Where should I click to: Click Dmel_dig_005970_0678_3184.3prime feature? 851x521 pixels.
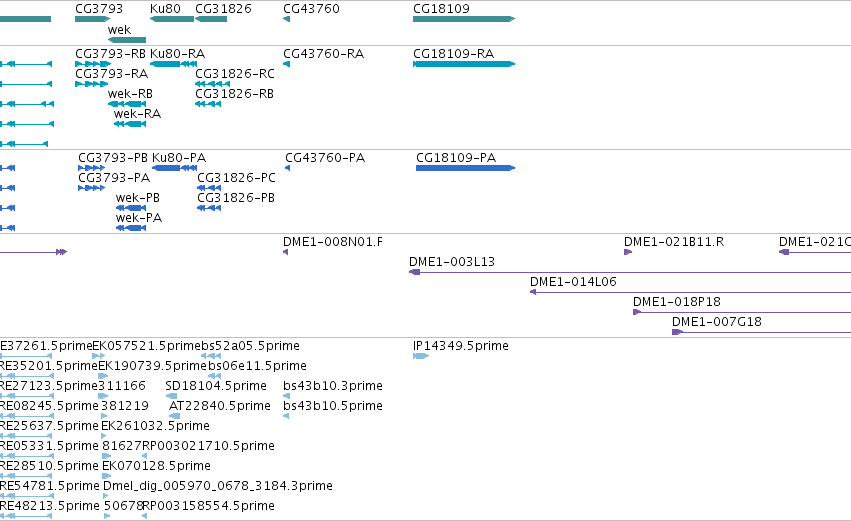click(218, 487)
